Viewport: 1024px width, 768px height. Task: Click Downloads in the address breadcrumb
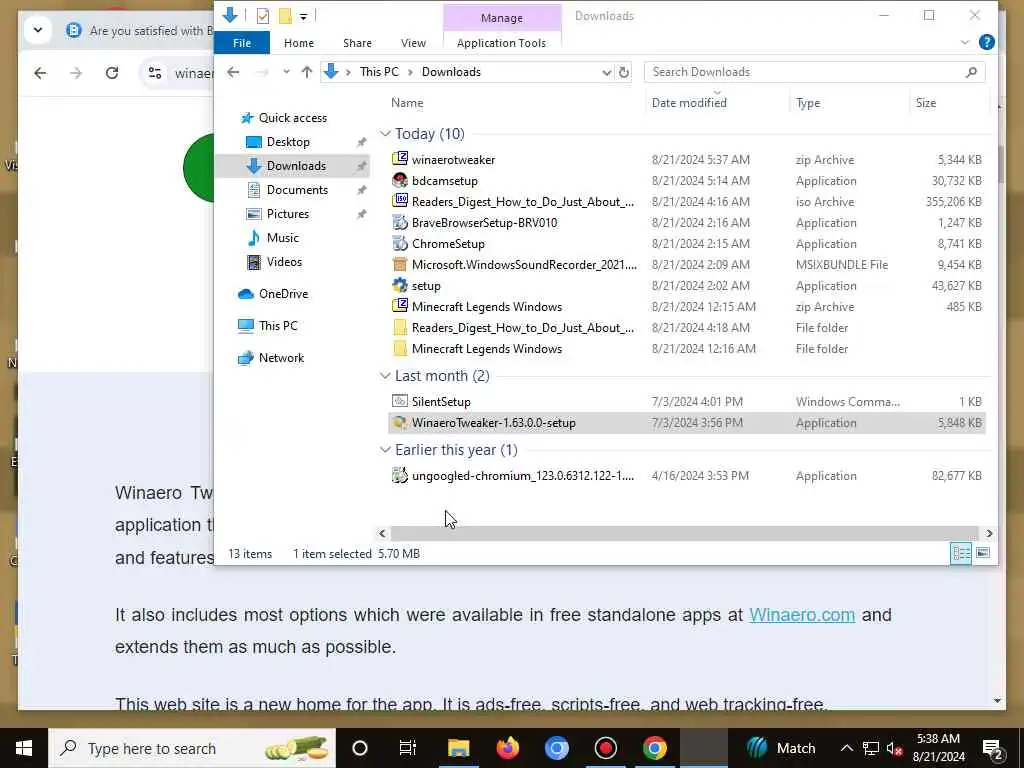[x=451, y=72]
